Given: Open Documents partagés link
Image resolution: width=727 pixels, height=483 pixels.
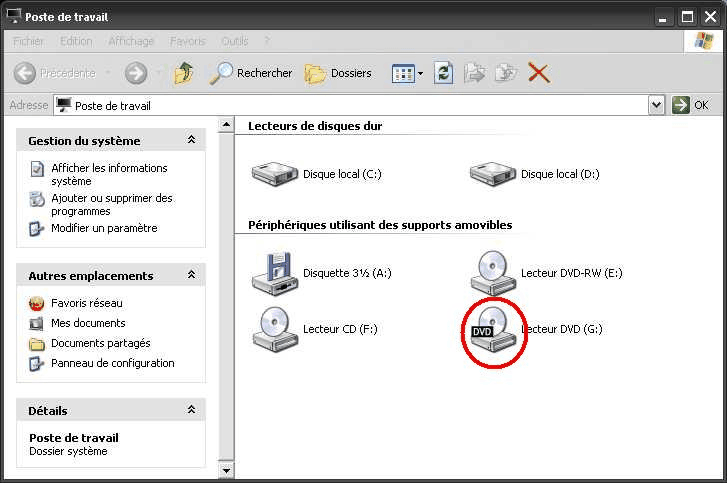Looking at the screenshot, I should [101, 343].
